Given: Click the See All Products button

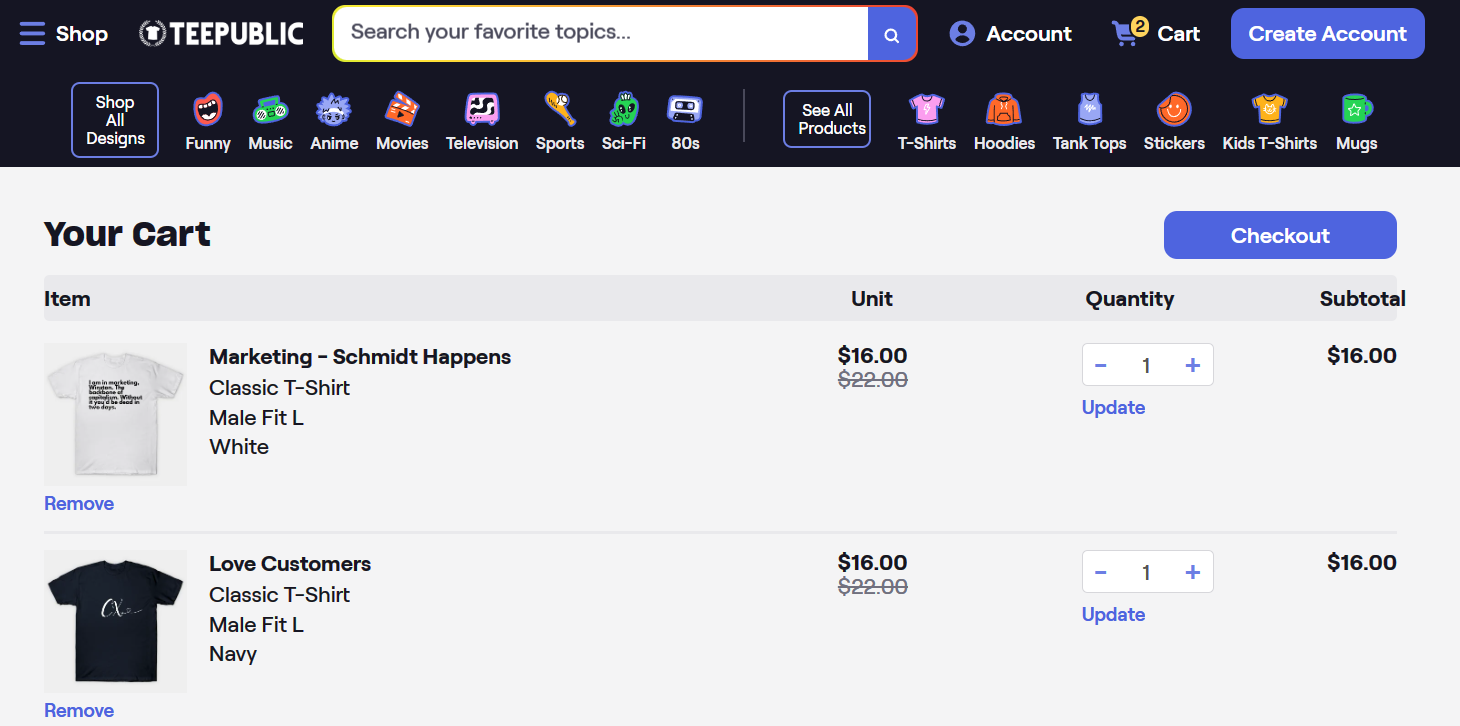Looking at the screenshot, I should [827, 119].
